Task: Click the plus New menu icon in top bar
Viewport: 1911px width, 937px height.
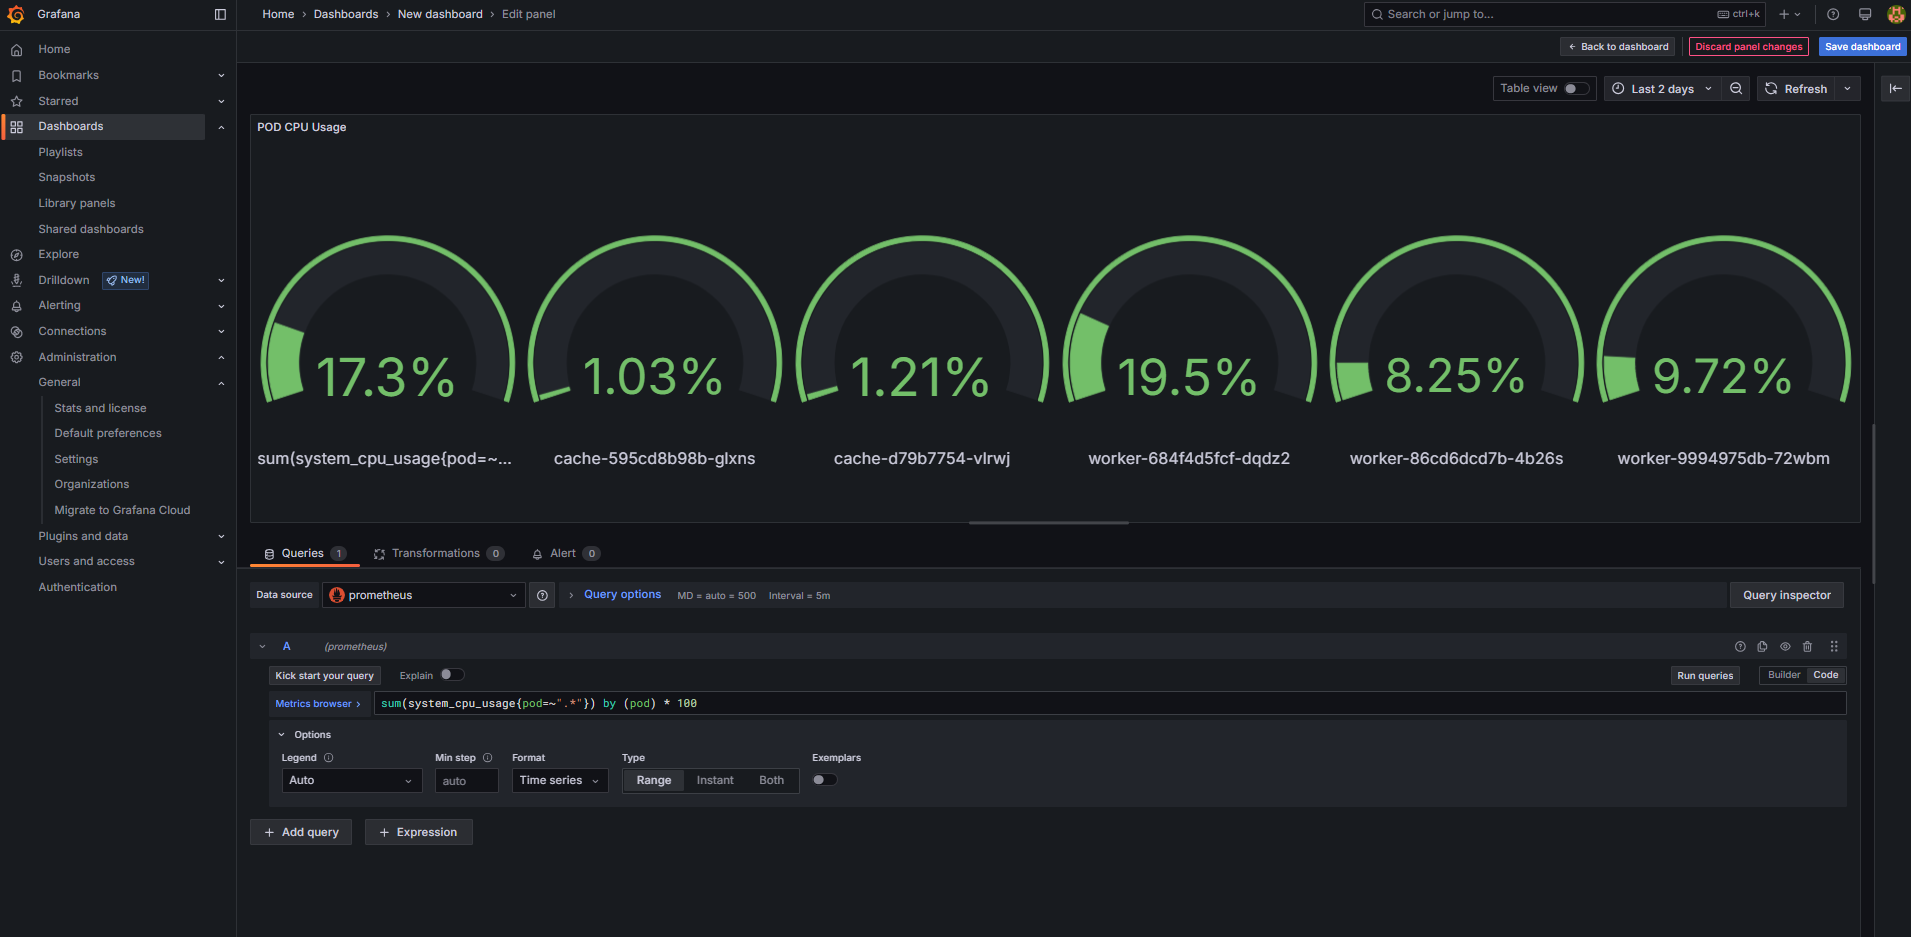Action: click(1789, 14)
